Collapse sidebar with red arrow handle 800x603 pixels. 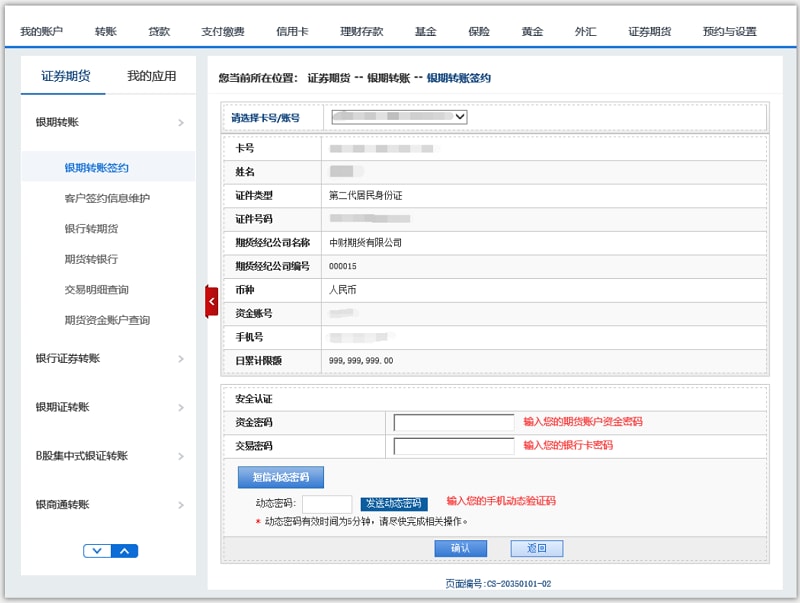211,301
